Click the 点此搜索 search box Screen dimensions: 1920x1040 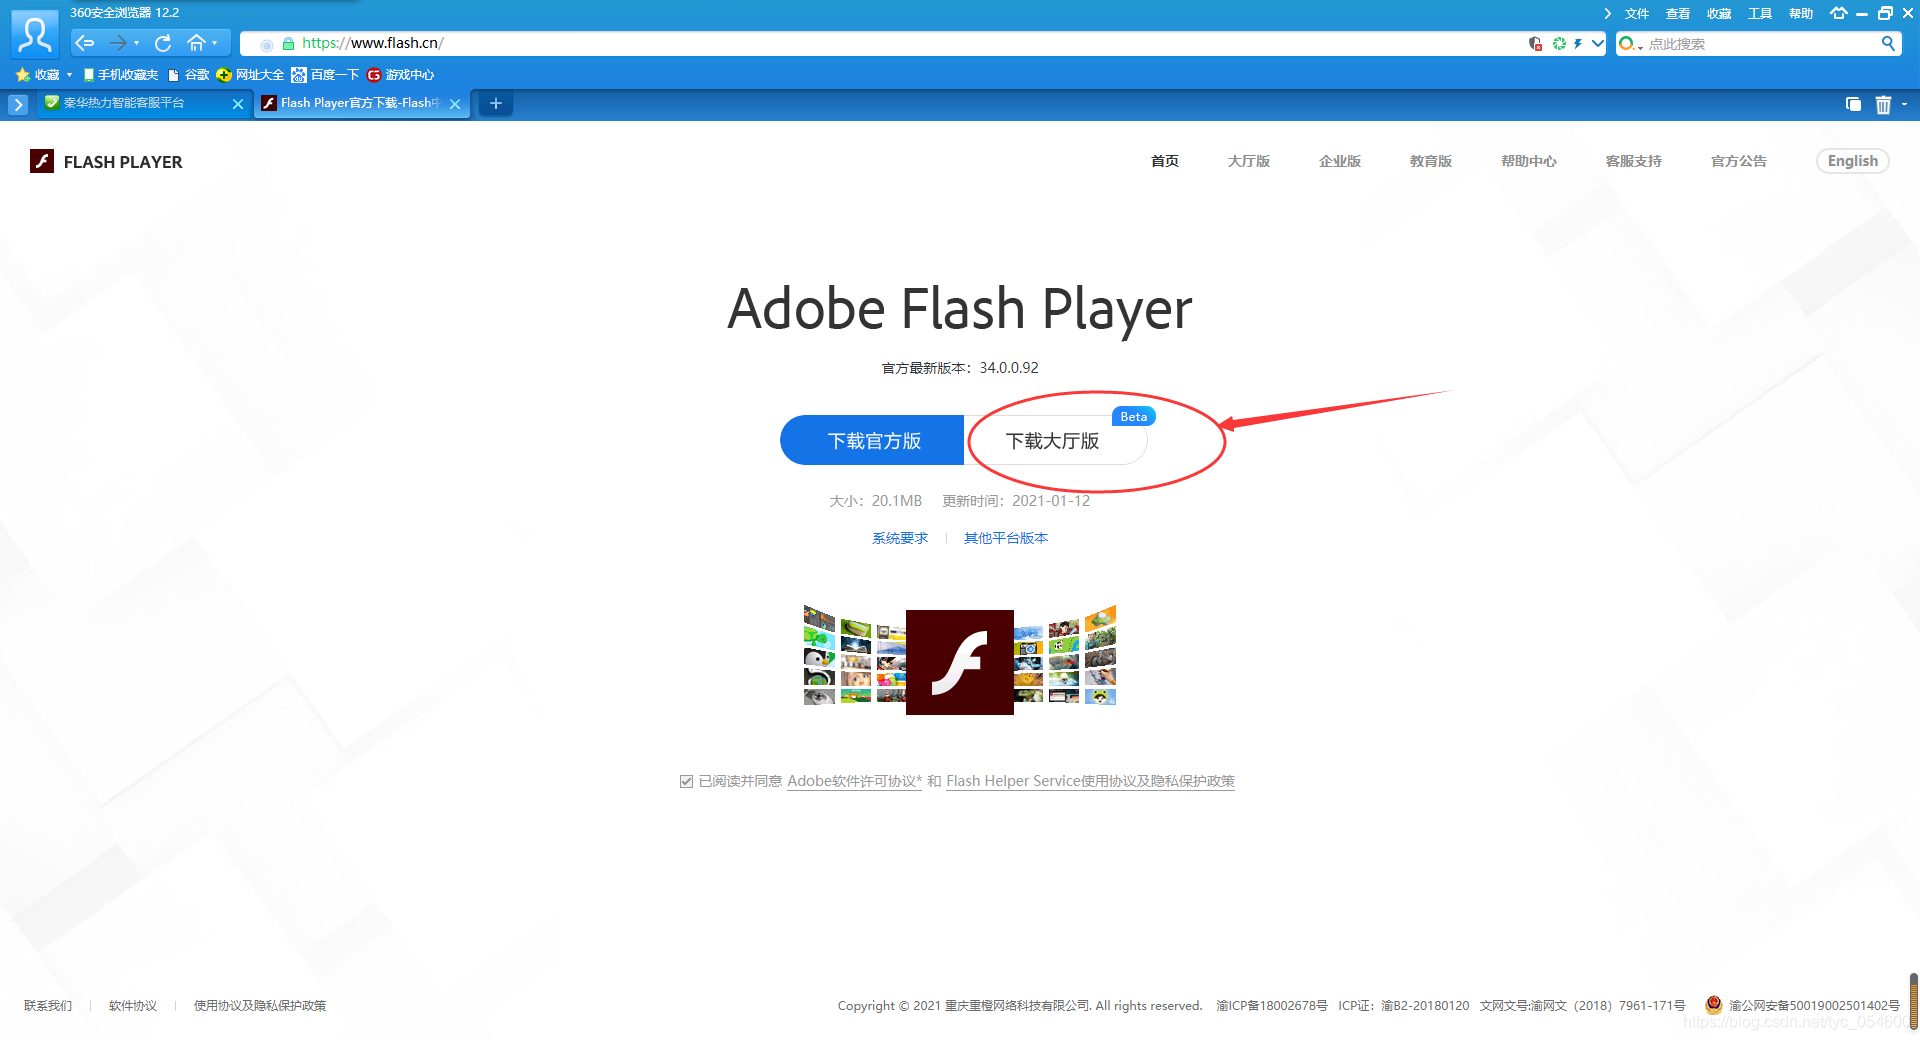point(1760,44)
